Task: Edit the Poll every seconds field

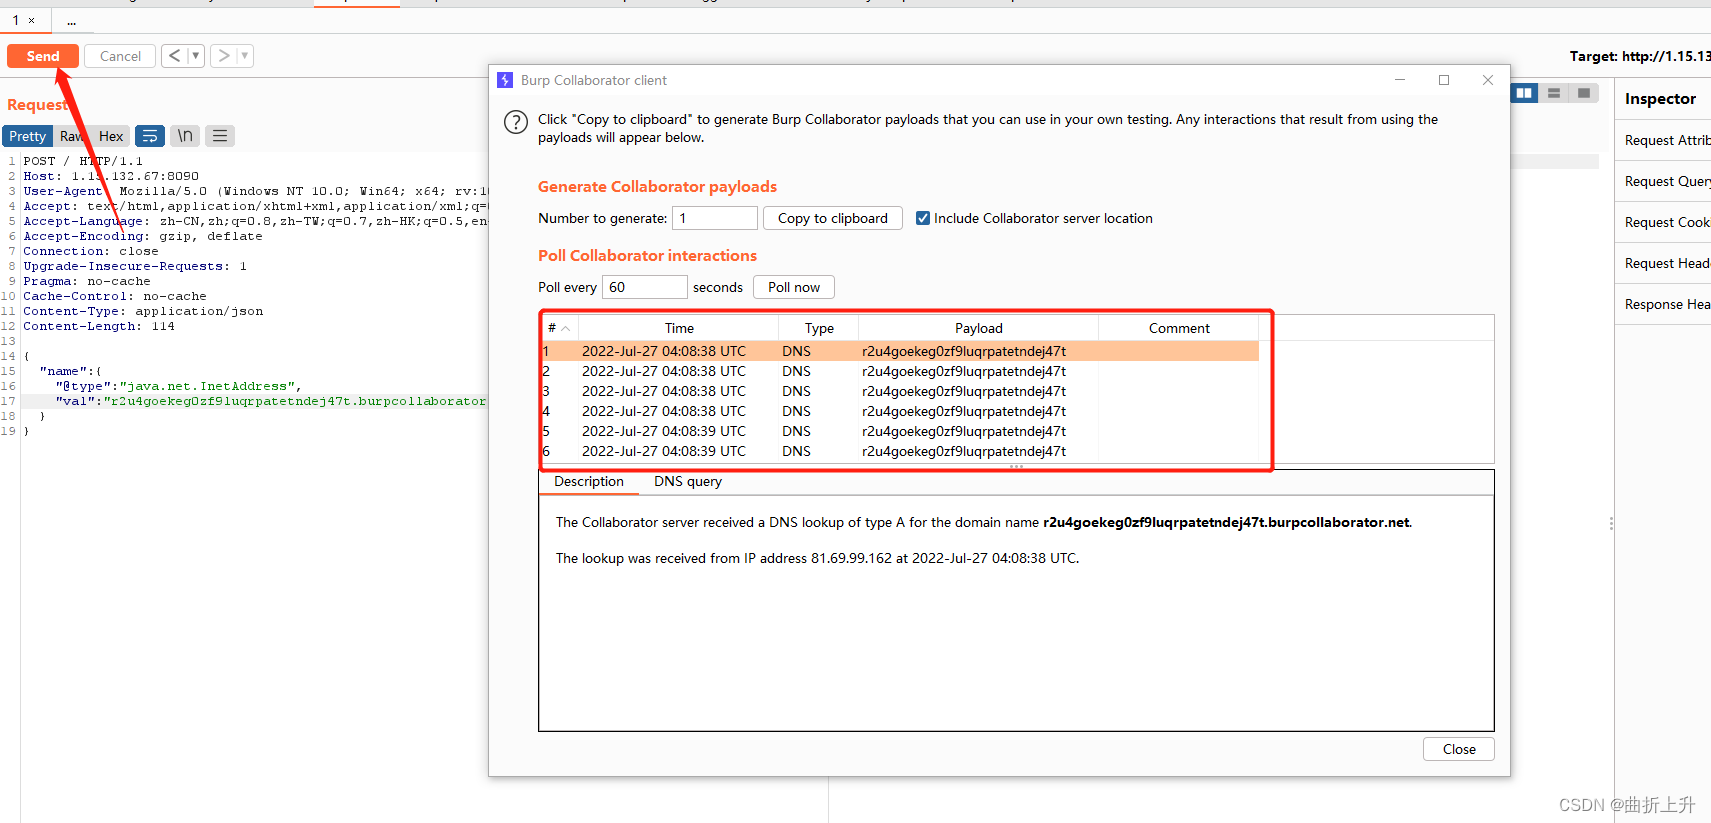Action: 645,287
